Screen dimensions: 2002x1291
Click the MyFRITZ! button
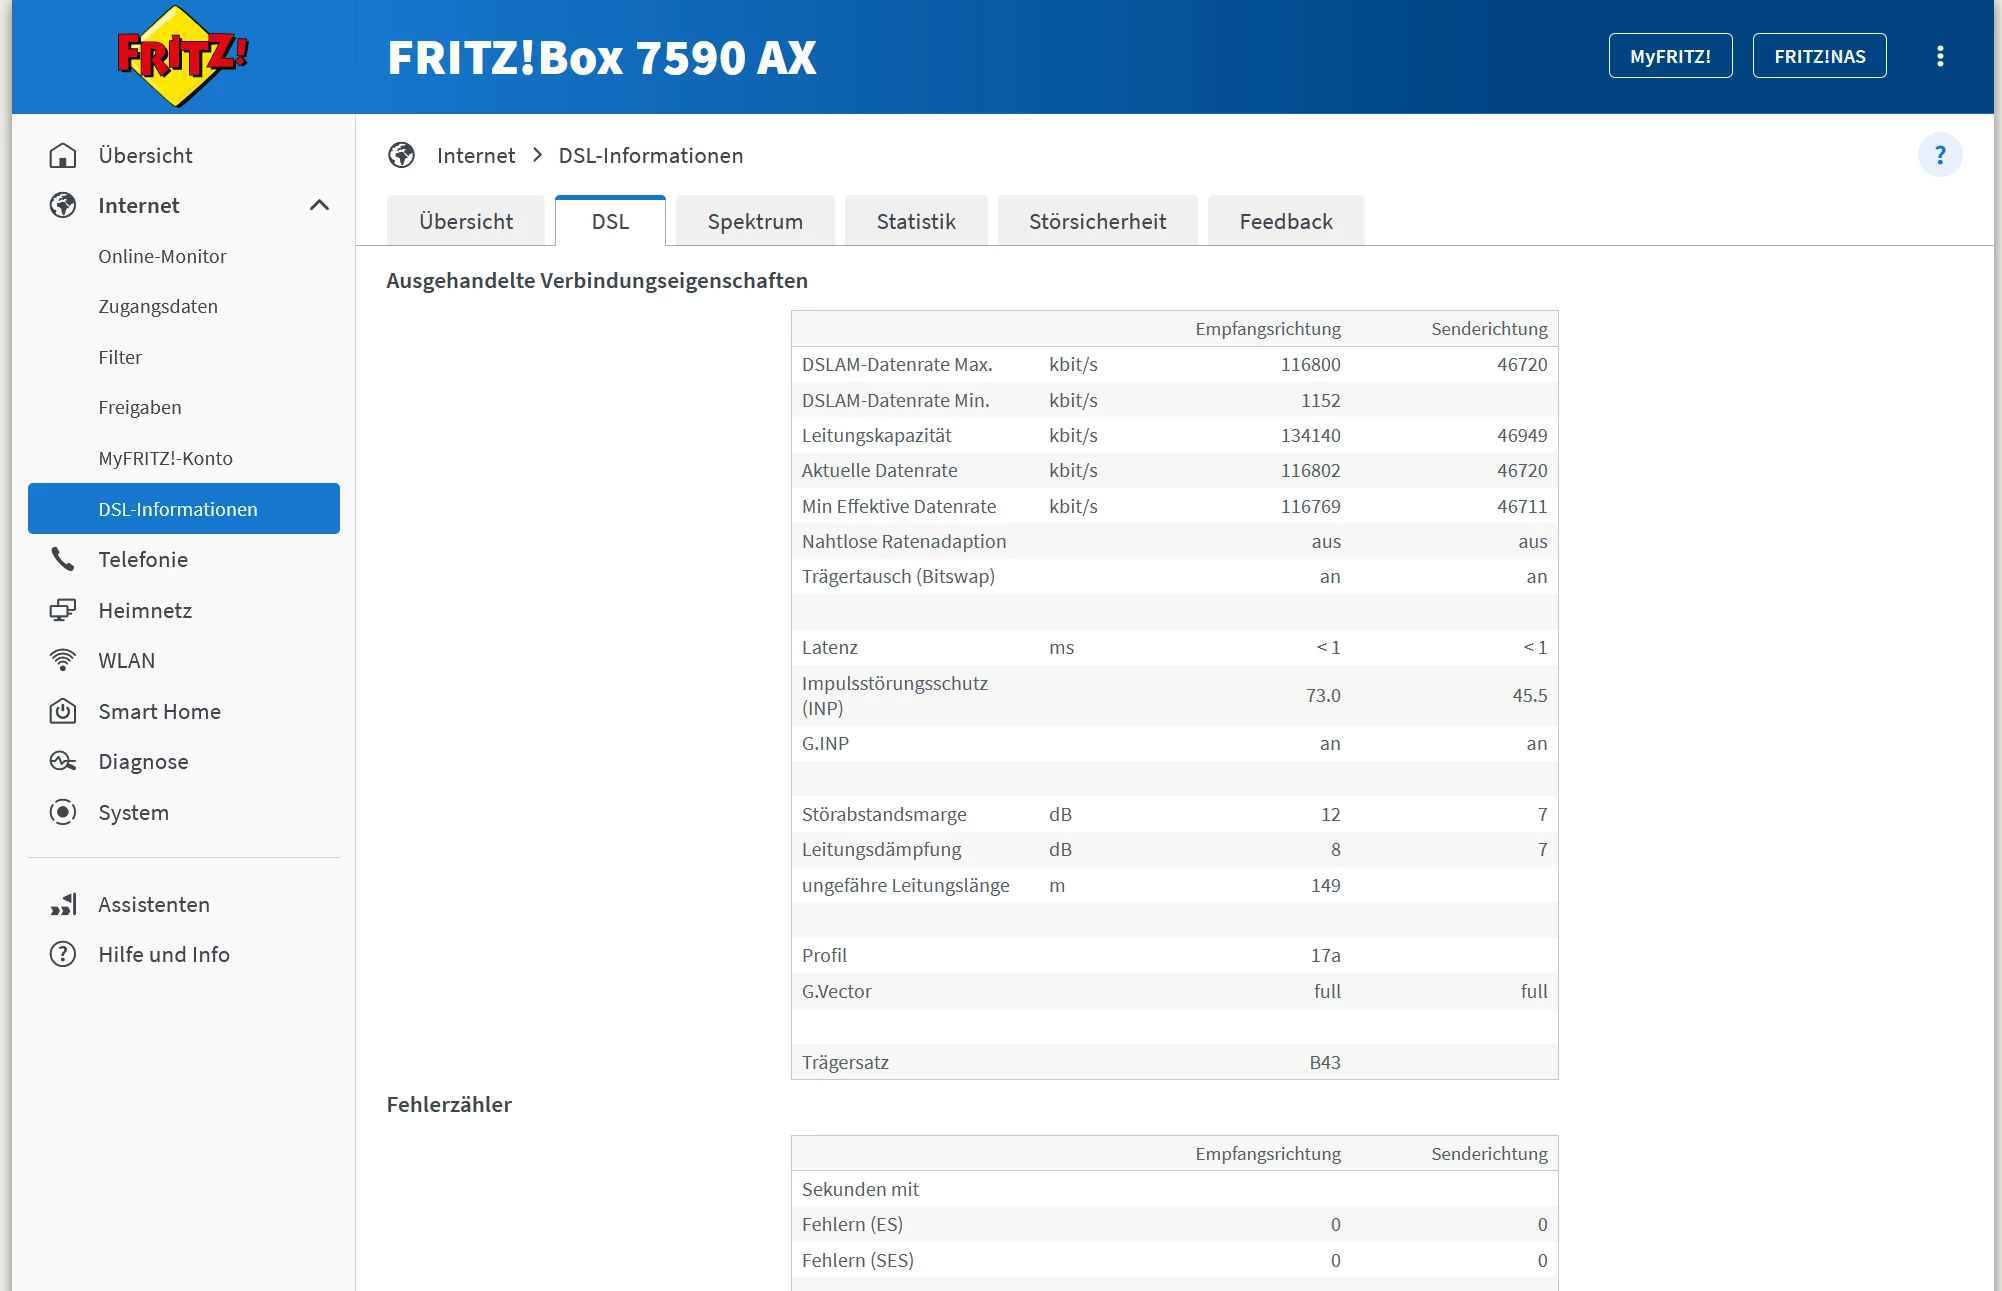tap(1669, 57)
